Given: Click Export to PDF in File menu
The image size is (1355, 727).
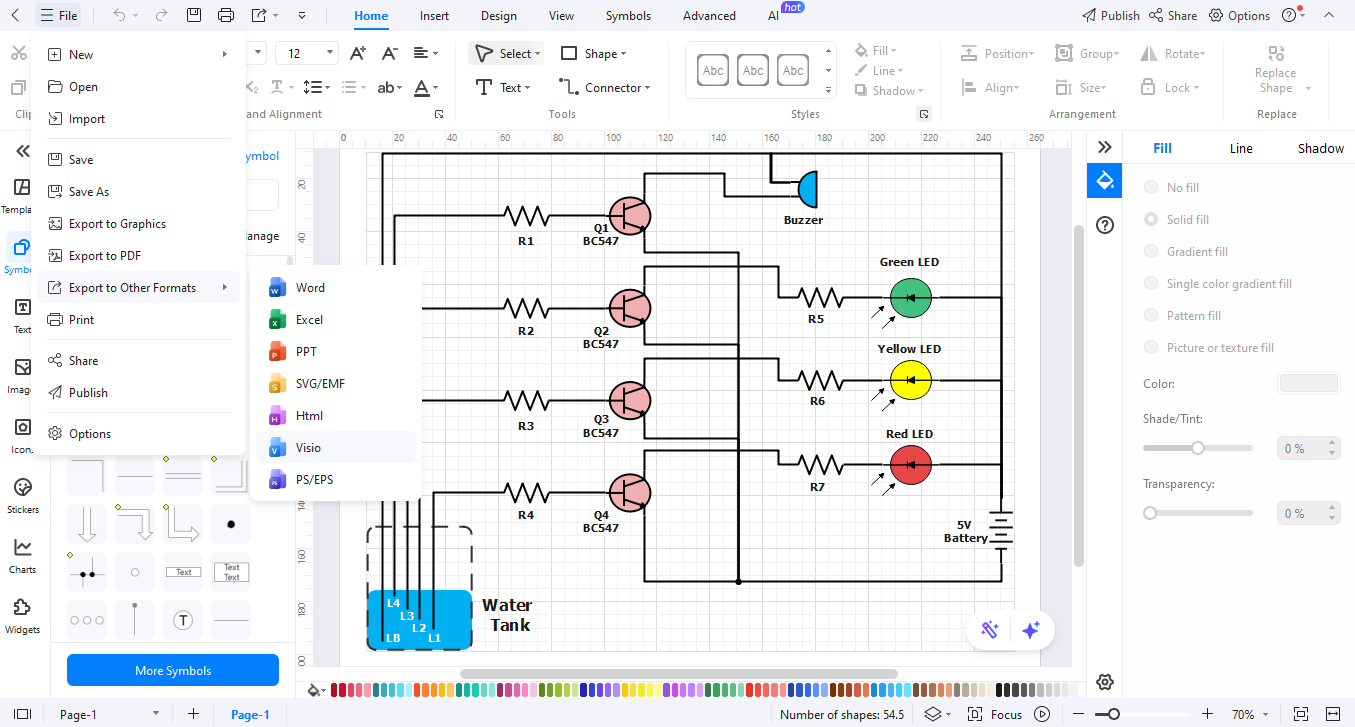Looking at the screenshot, I should point(139,256).
